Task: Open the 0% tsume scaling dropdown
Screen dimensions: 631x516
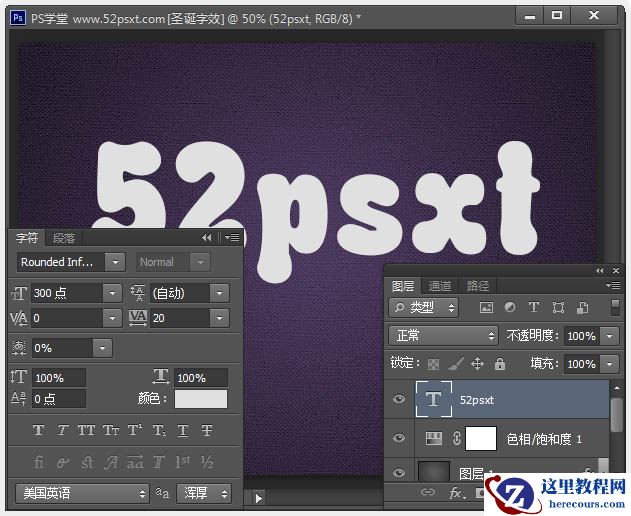Action: (102, 348)
